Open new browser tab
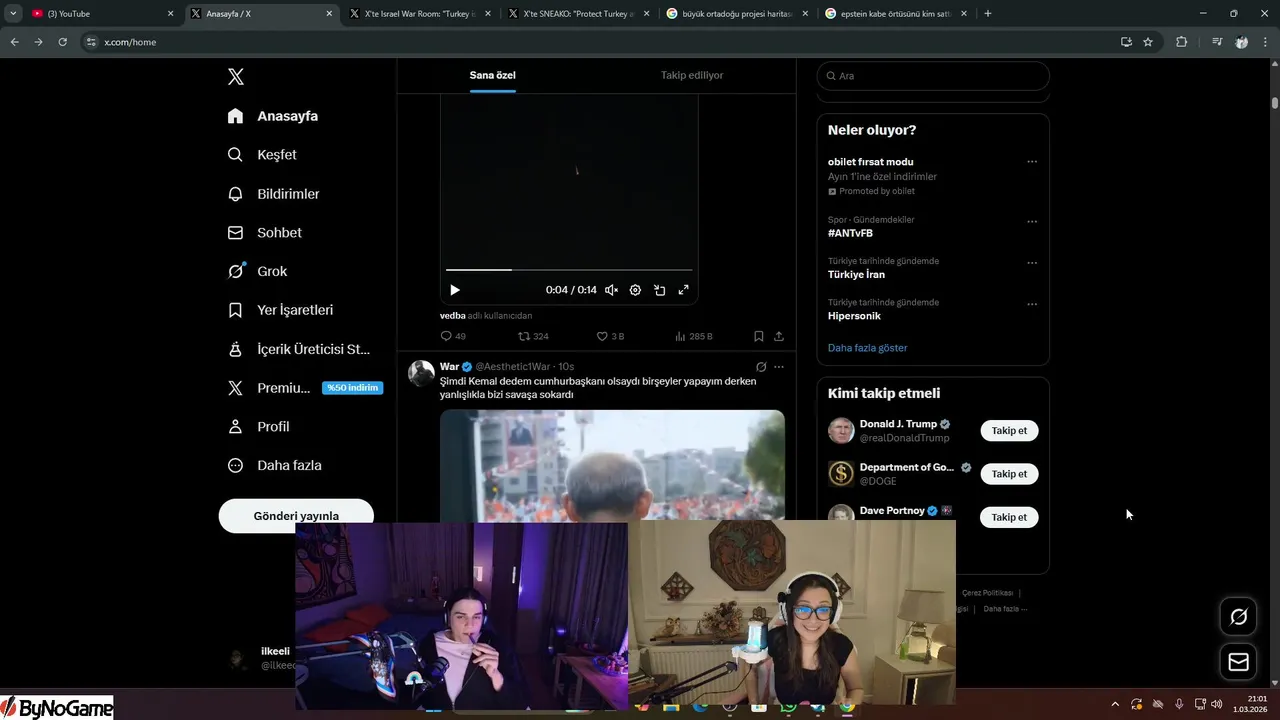This screenshot has height=720, width=1280. [988, 14]
